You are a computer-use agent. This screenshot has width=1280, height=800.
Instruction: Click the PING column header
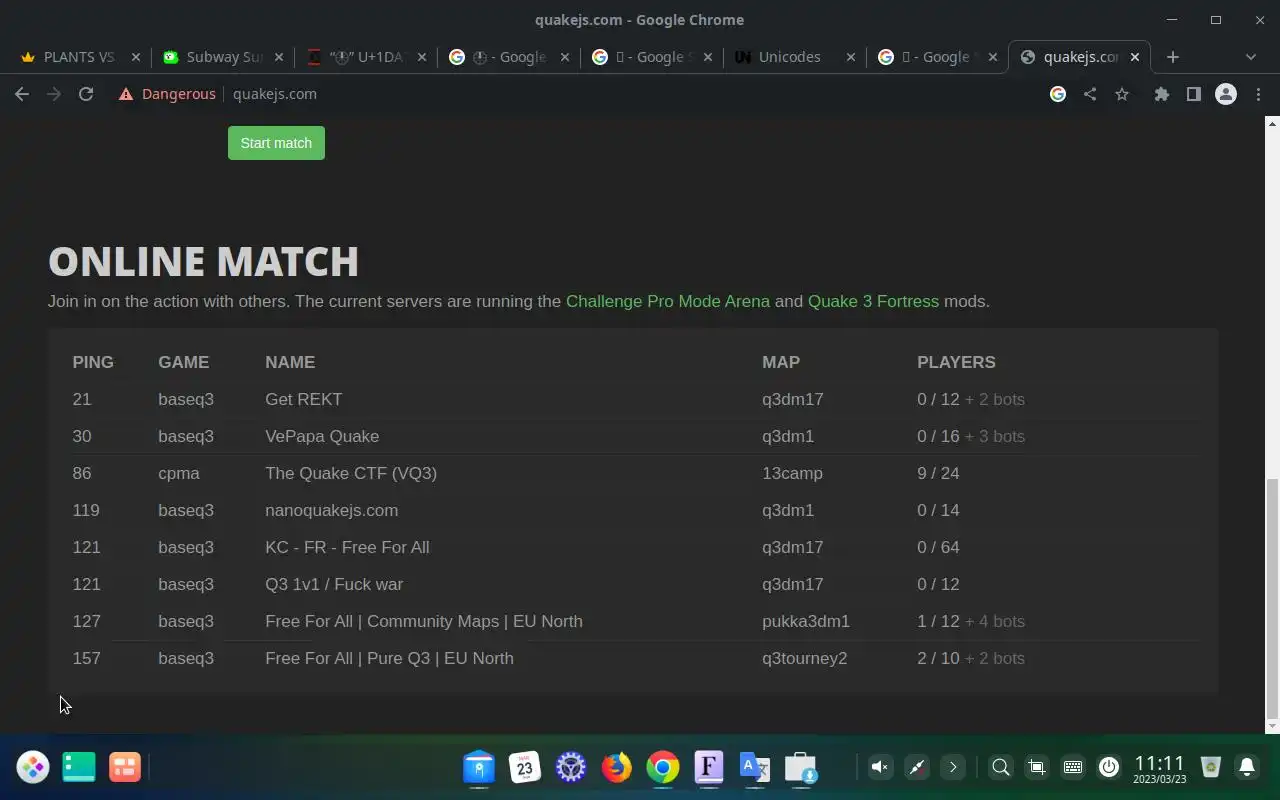(x=93, y=362)
